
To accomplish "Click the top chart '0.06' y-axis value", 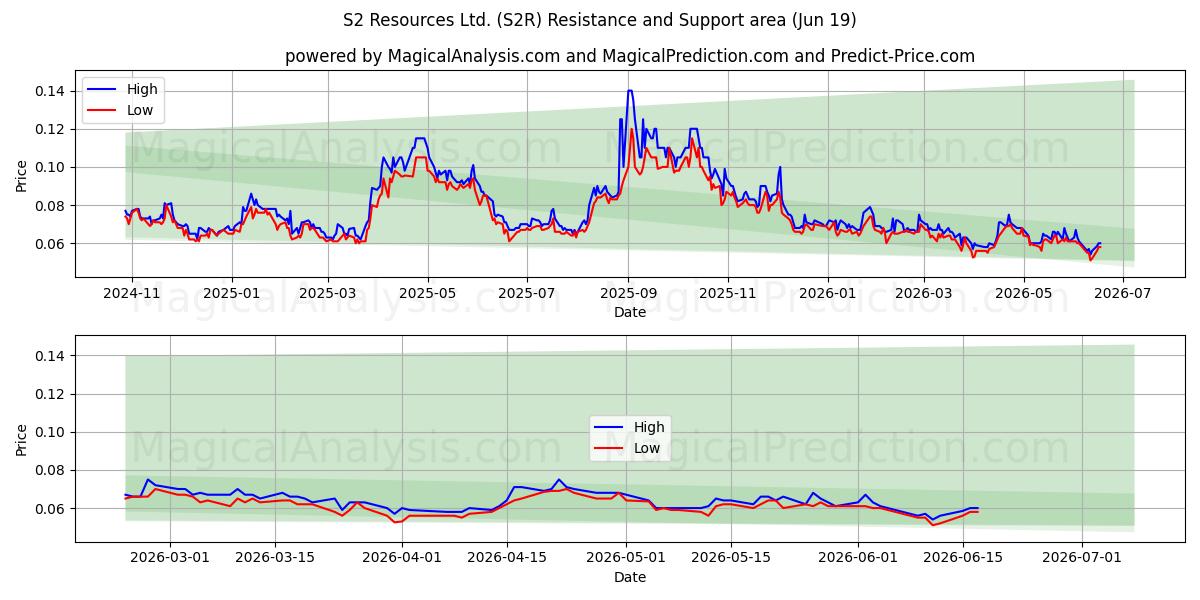I will 51,244.
